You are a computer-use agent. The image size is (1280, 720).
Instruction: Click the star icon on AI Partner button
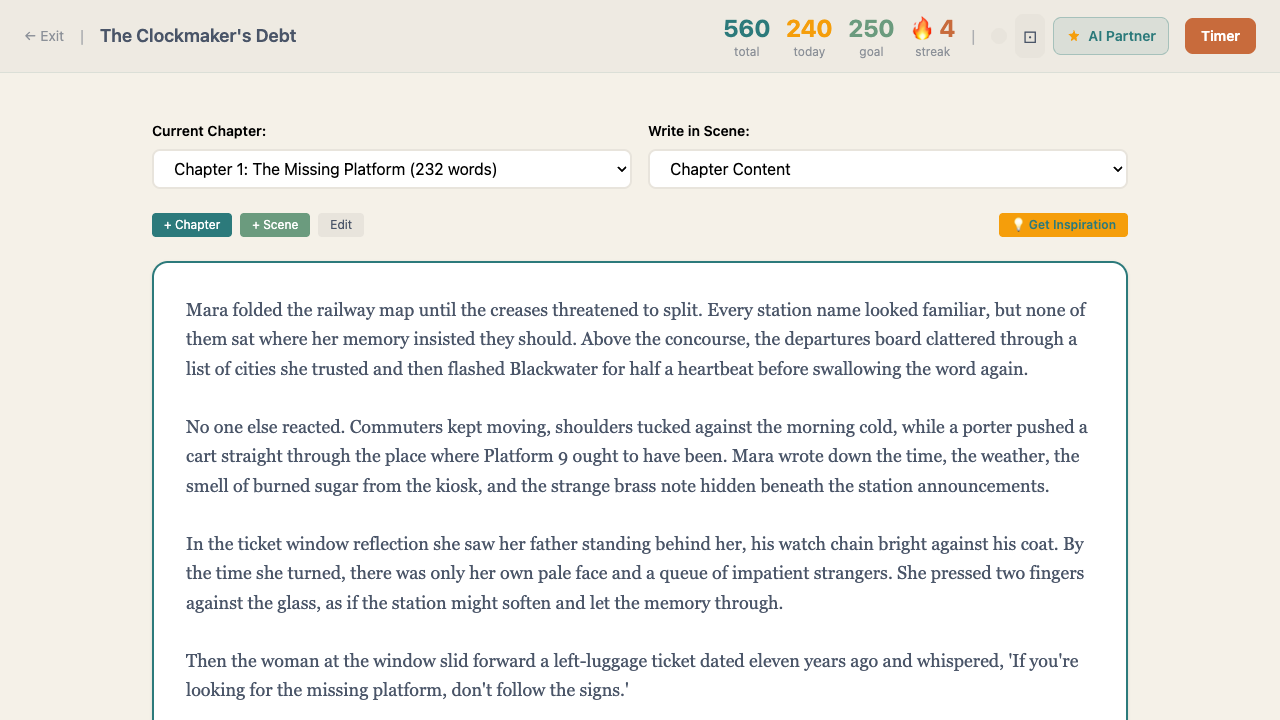click(1073, 36)
